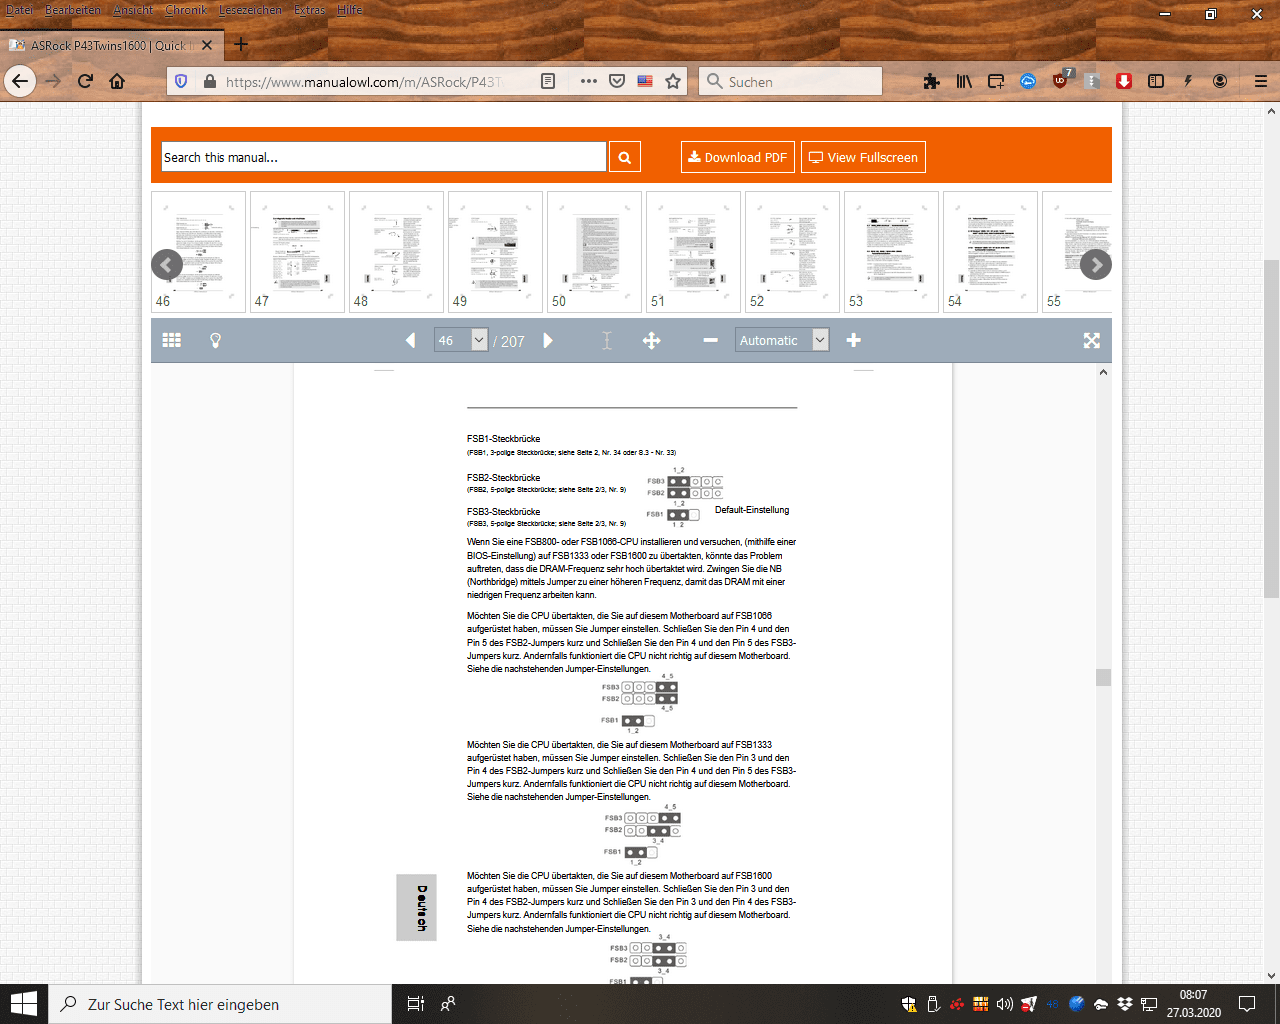This screenshot has width=1280, height=1024.
Task: Open page 53 thumbnail
Action: [x=891, y=252]
